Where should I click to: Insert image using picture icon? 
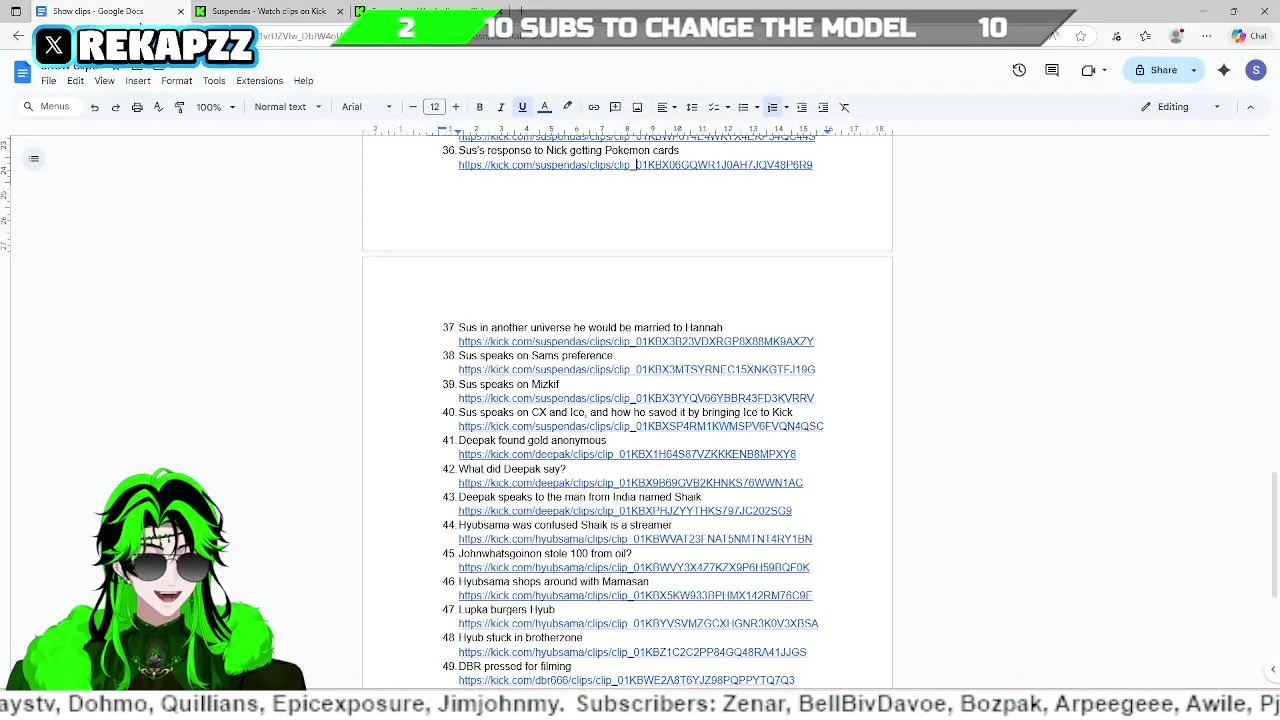[637, 107]
